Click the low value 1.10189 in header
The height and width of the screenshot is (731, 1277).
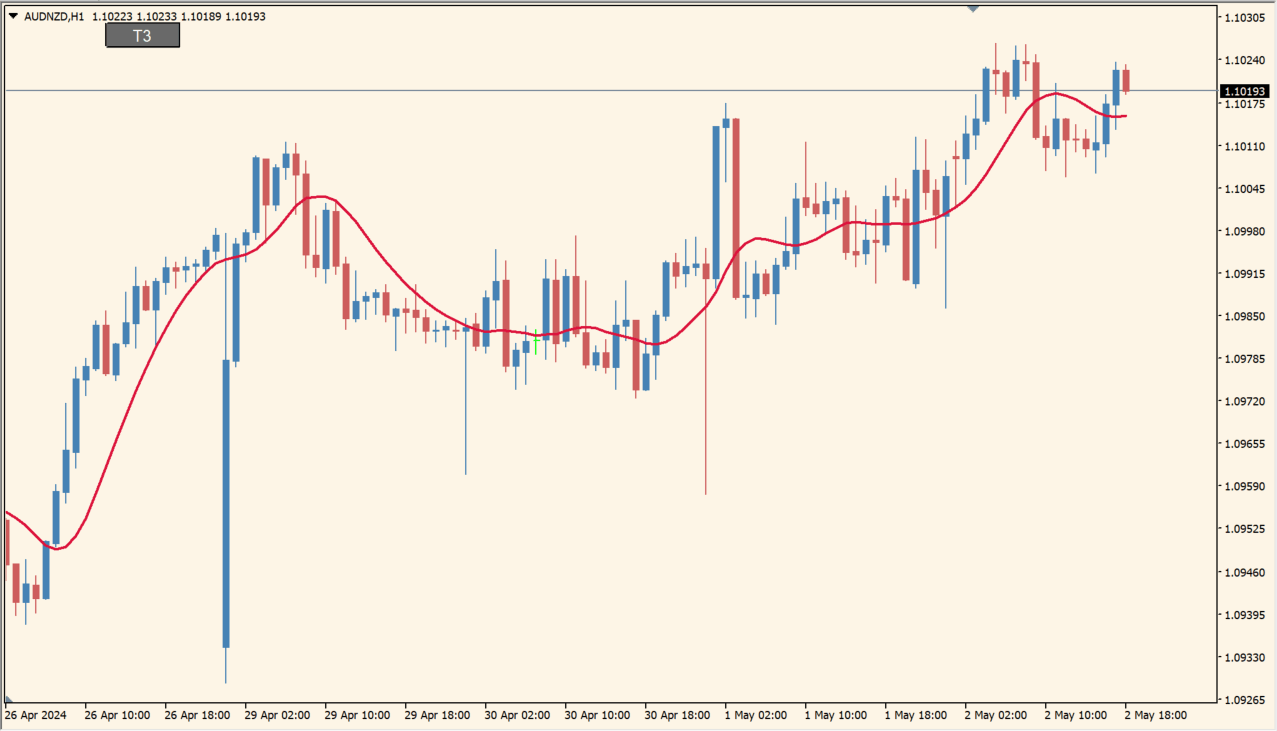[201, 16]
